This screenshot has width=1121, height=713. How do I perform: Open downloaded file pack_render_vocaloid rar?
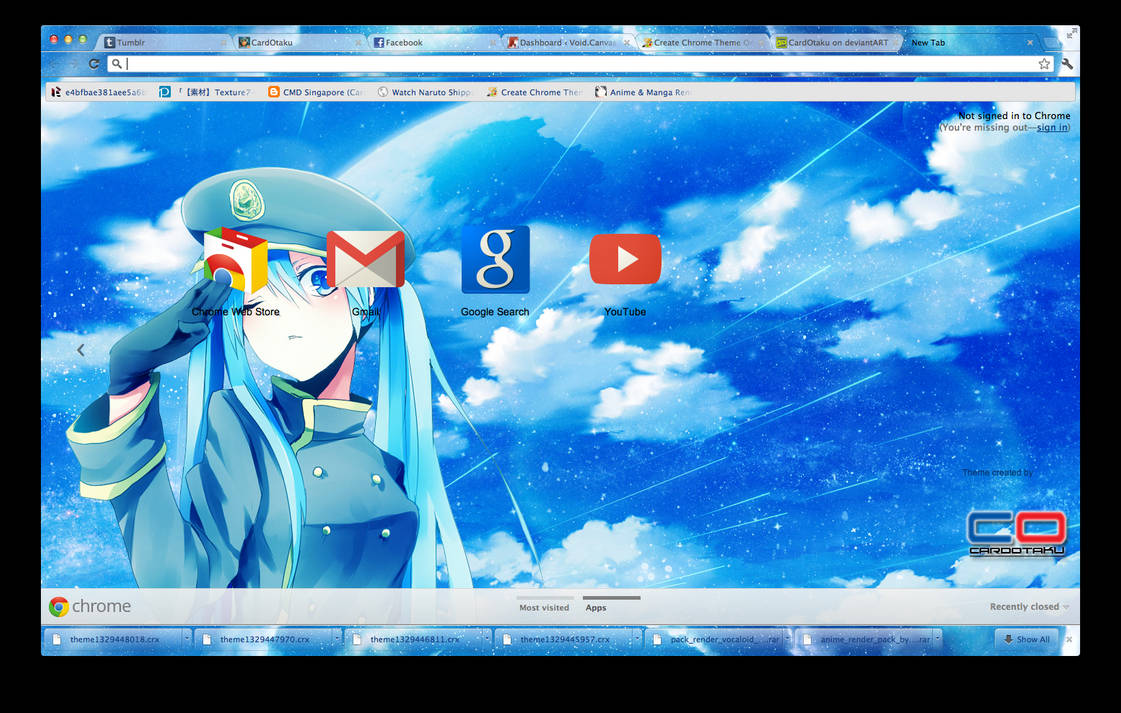(715, 639)
